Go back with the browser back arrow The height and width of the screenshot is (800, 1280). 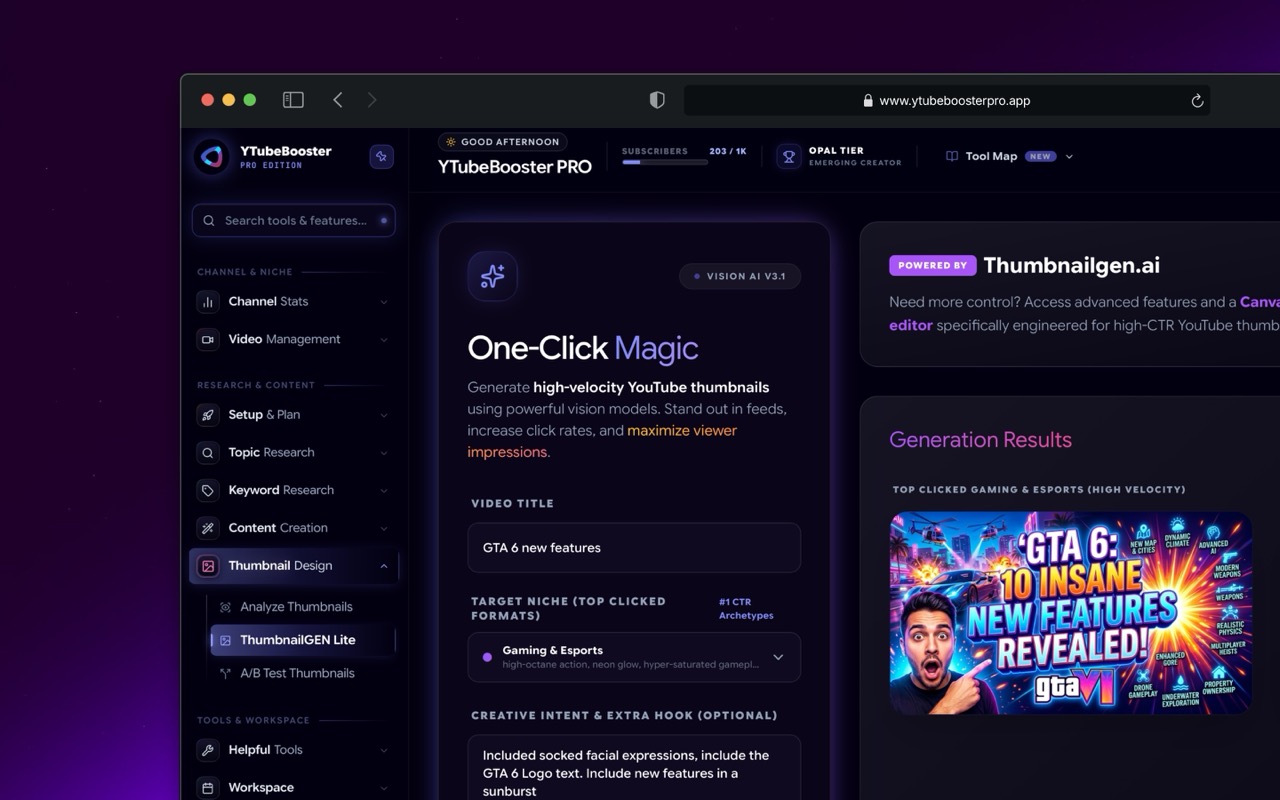pos(338,100)
